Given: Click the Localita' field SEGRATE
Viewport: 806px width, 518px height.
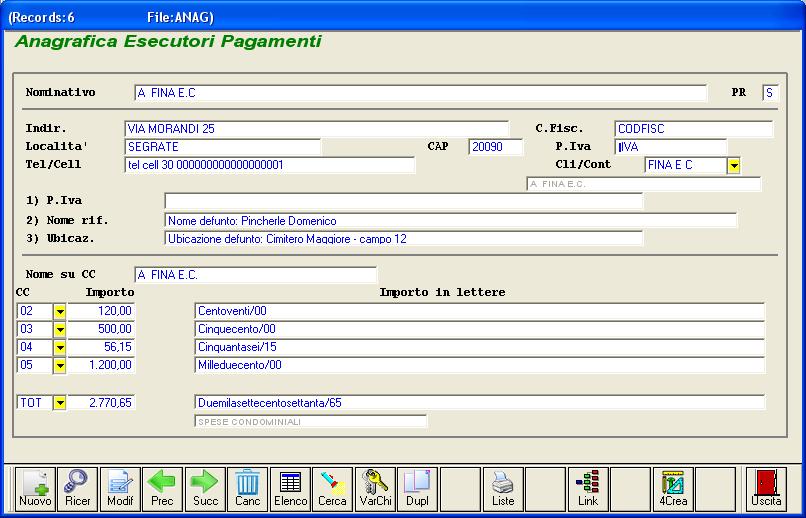Looking at the screenshot, I should click(x=223, y=147).
